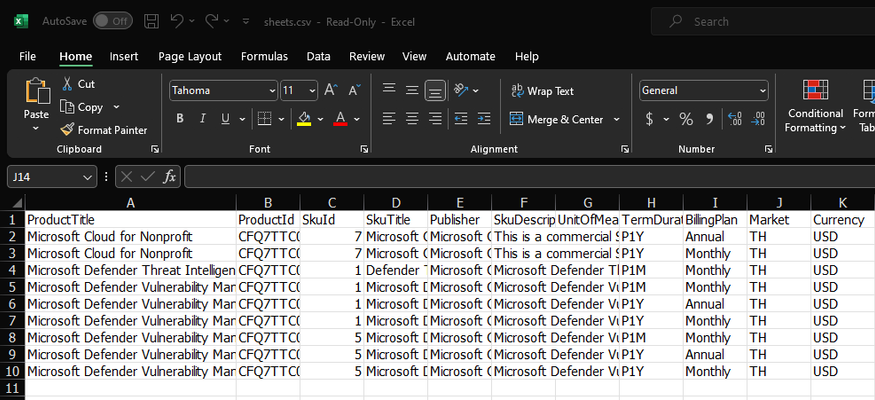Switch to the Formulas tab
Screen dimensions: 875x400
pos(265,56)
